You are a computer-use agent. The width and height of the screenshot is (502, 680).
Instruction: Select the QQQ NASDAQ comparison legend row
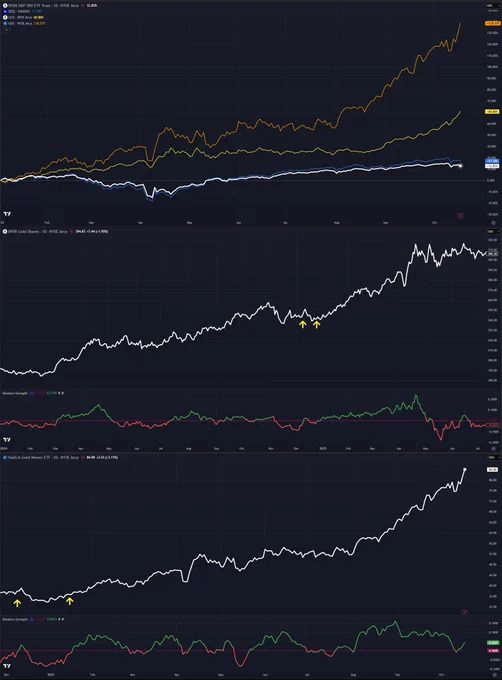(x=22, y=11)
